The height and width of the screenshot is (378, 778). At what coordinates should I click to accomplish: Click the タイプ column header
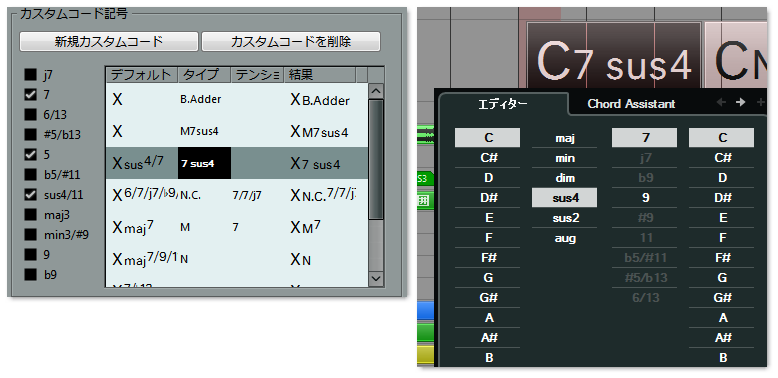[x=204, y=75]
